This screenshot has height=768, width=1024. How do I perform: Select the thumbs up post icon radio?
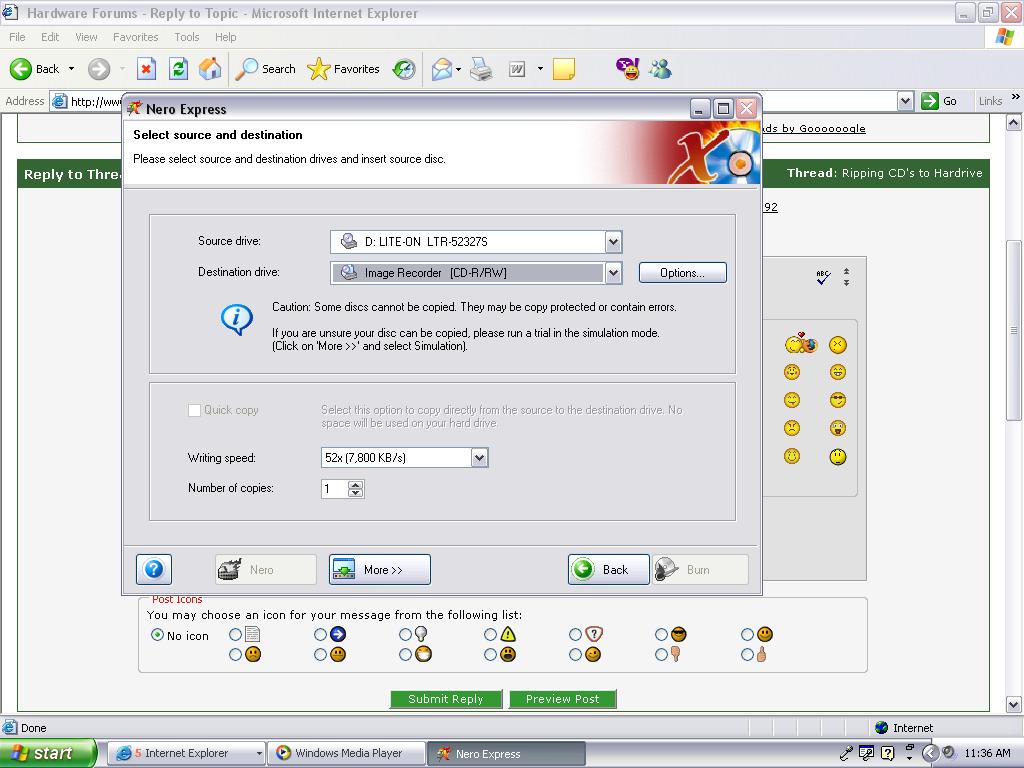click(748, 654)
